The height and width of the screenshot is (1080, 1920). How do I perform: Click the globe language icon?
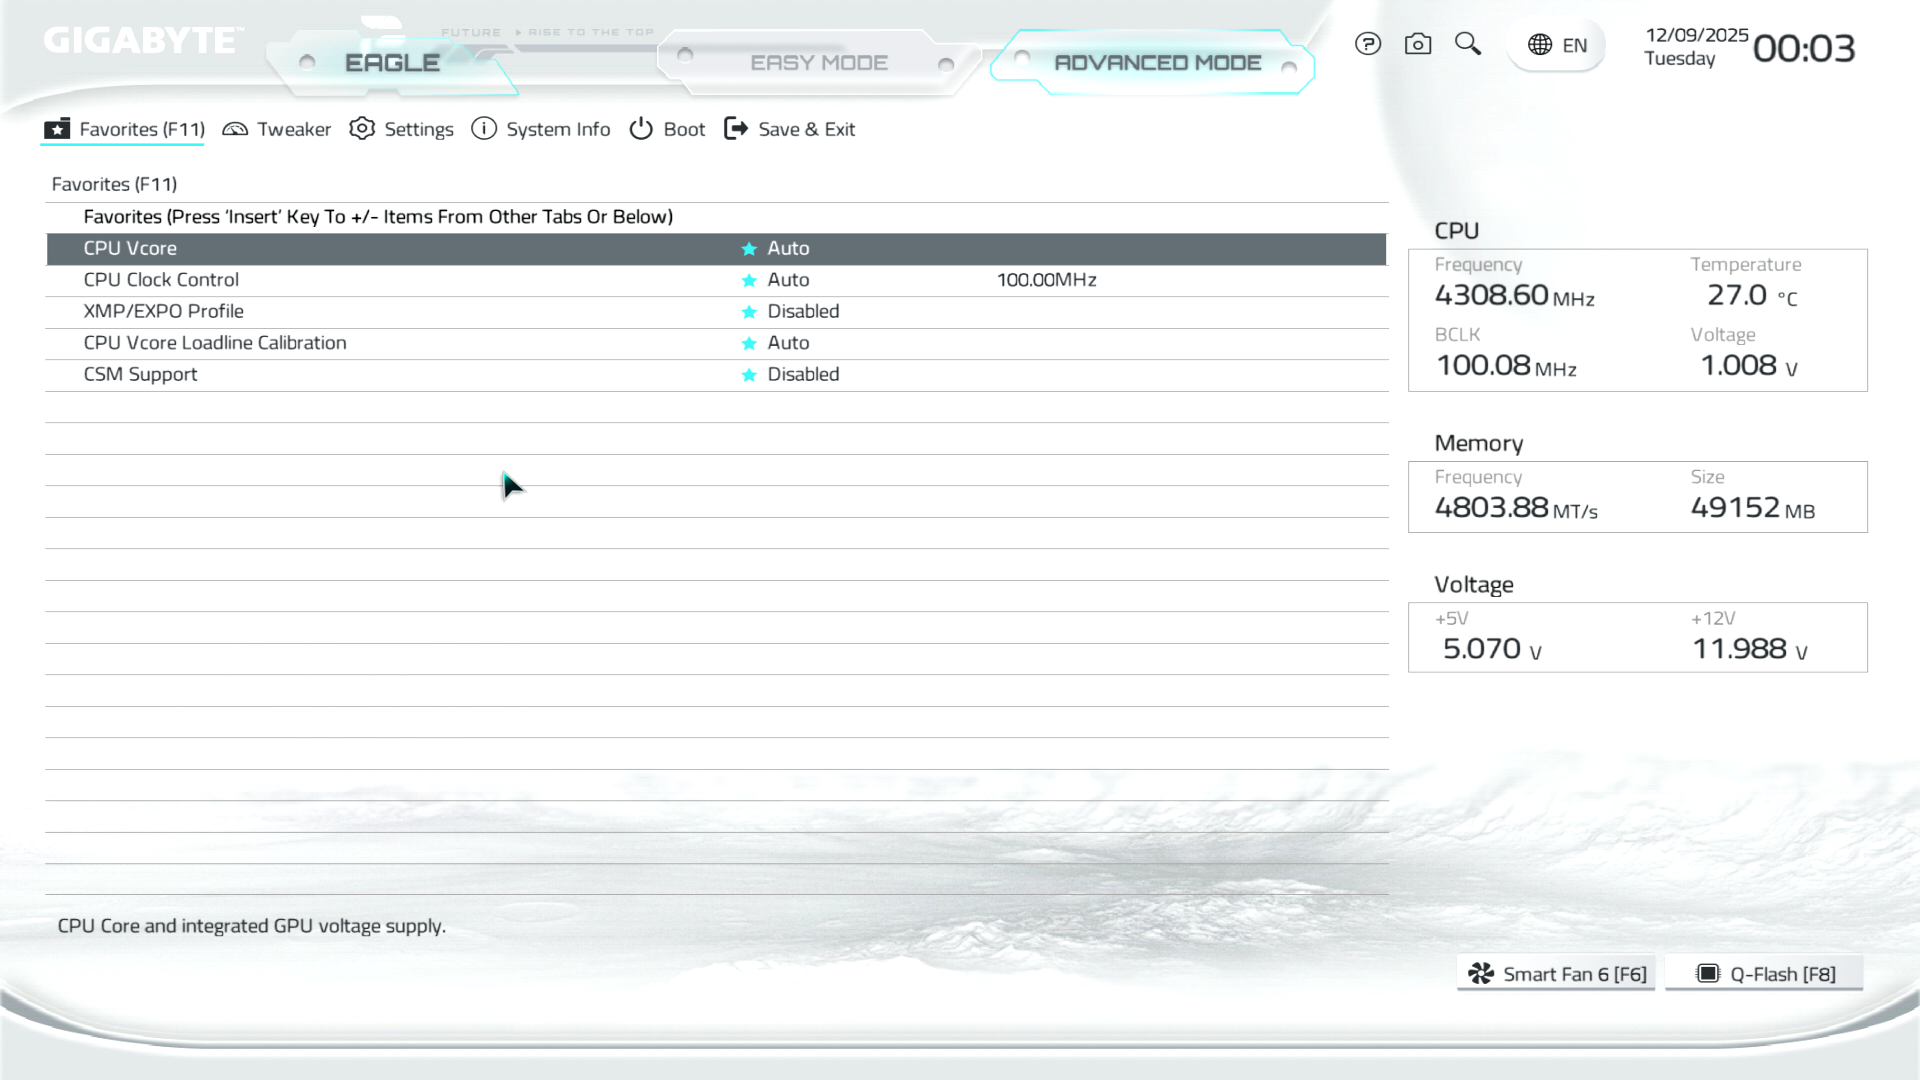click(x=1540, y=45)
